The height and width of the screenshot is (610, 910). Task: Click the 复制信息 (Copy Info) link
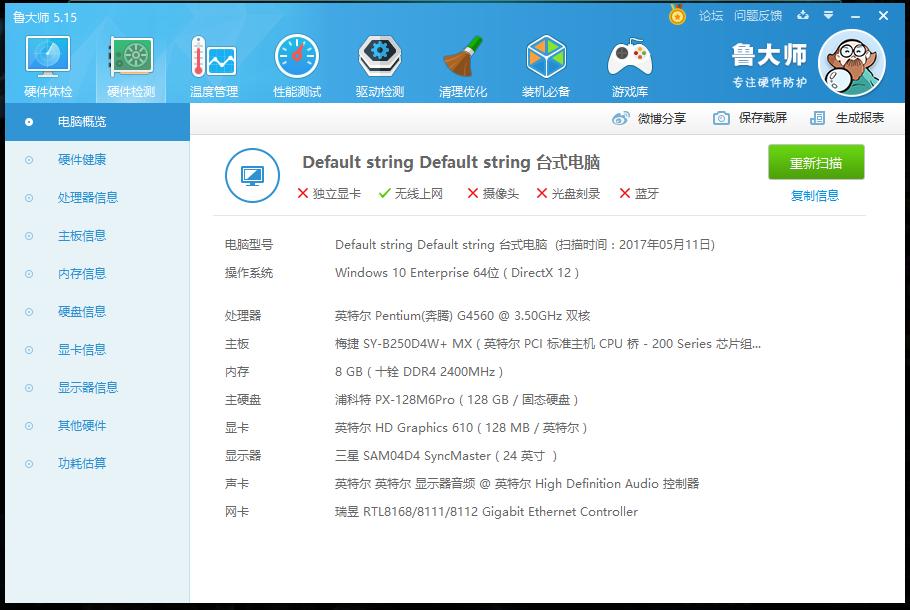(818, 194)
